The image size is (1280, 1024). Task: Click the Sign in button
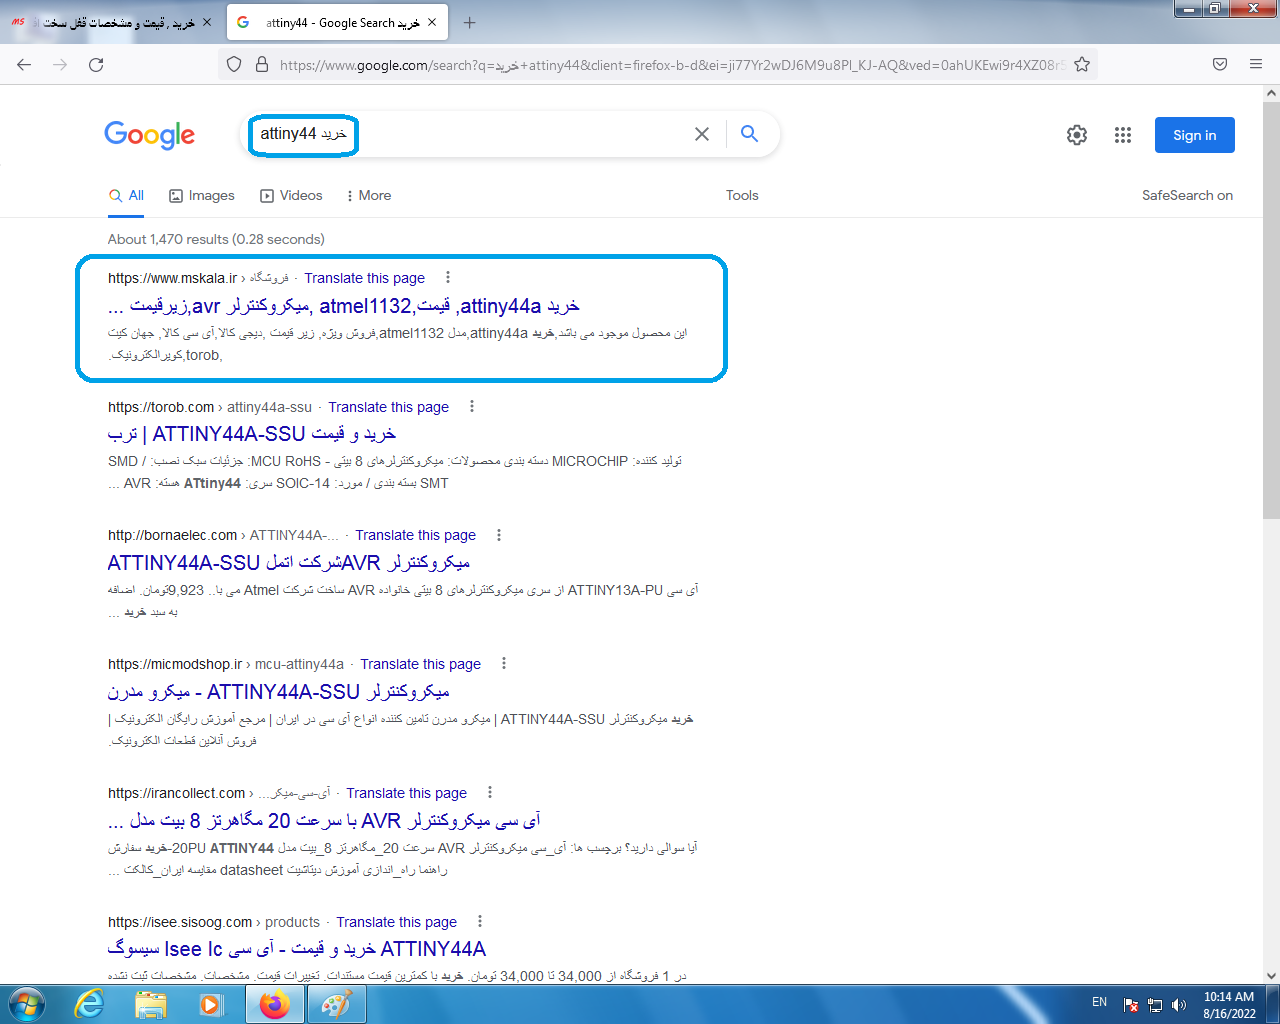[1195, 135]
